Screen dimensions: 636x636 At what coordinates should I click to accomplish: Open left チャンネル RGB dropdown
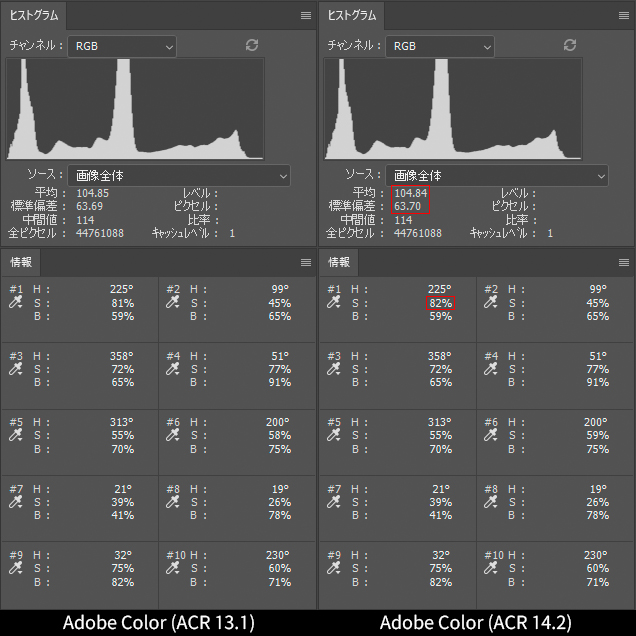pos(122,46)
